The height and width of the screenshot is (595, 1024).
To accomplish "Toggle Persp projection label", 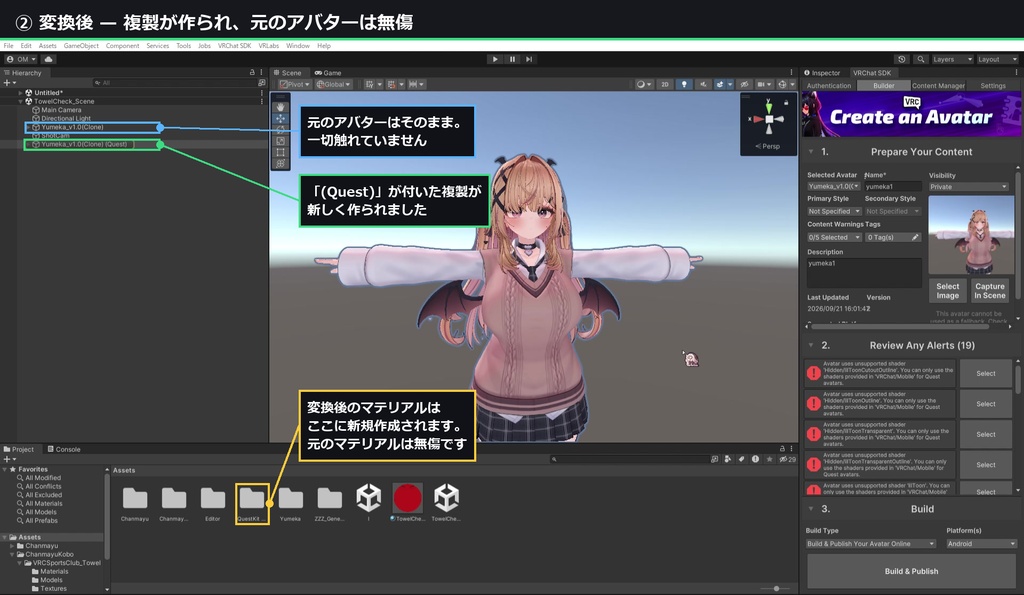I will tap(768, 146).
